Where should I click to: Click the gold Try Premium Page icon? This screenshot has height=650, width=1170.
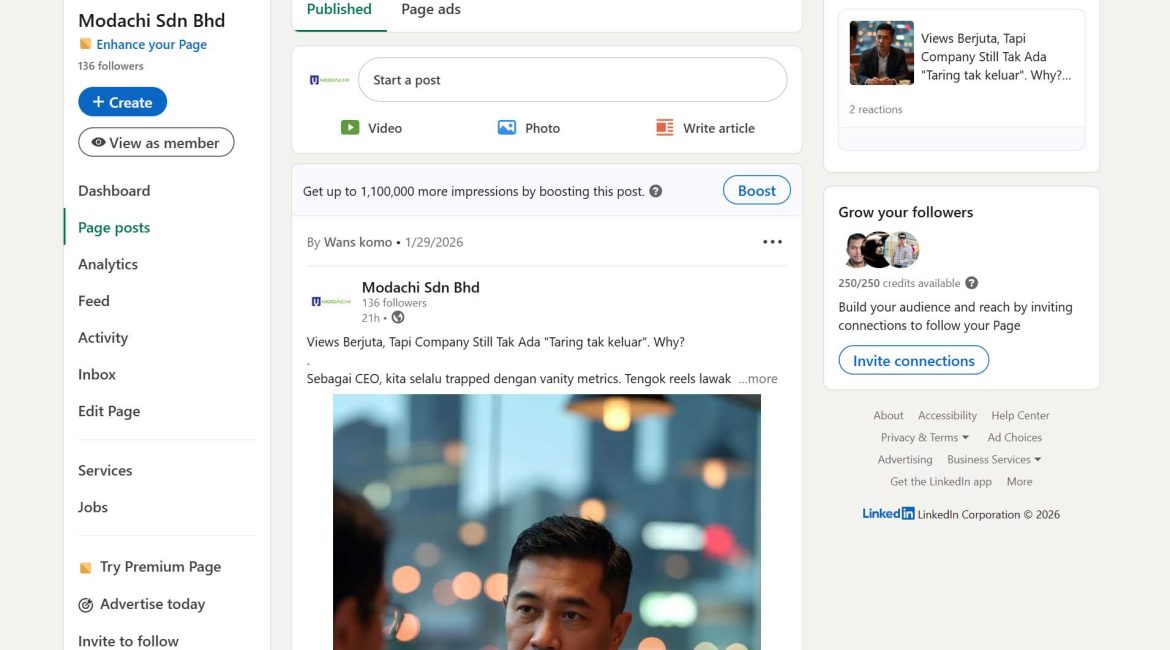coord(85,566)
